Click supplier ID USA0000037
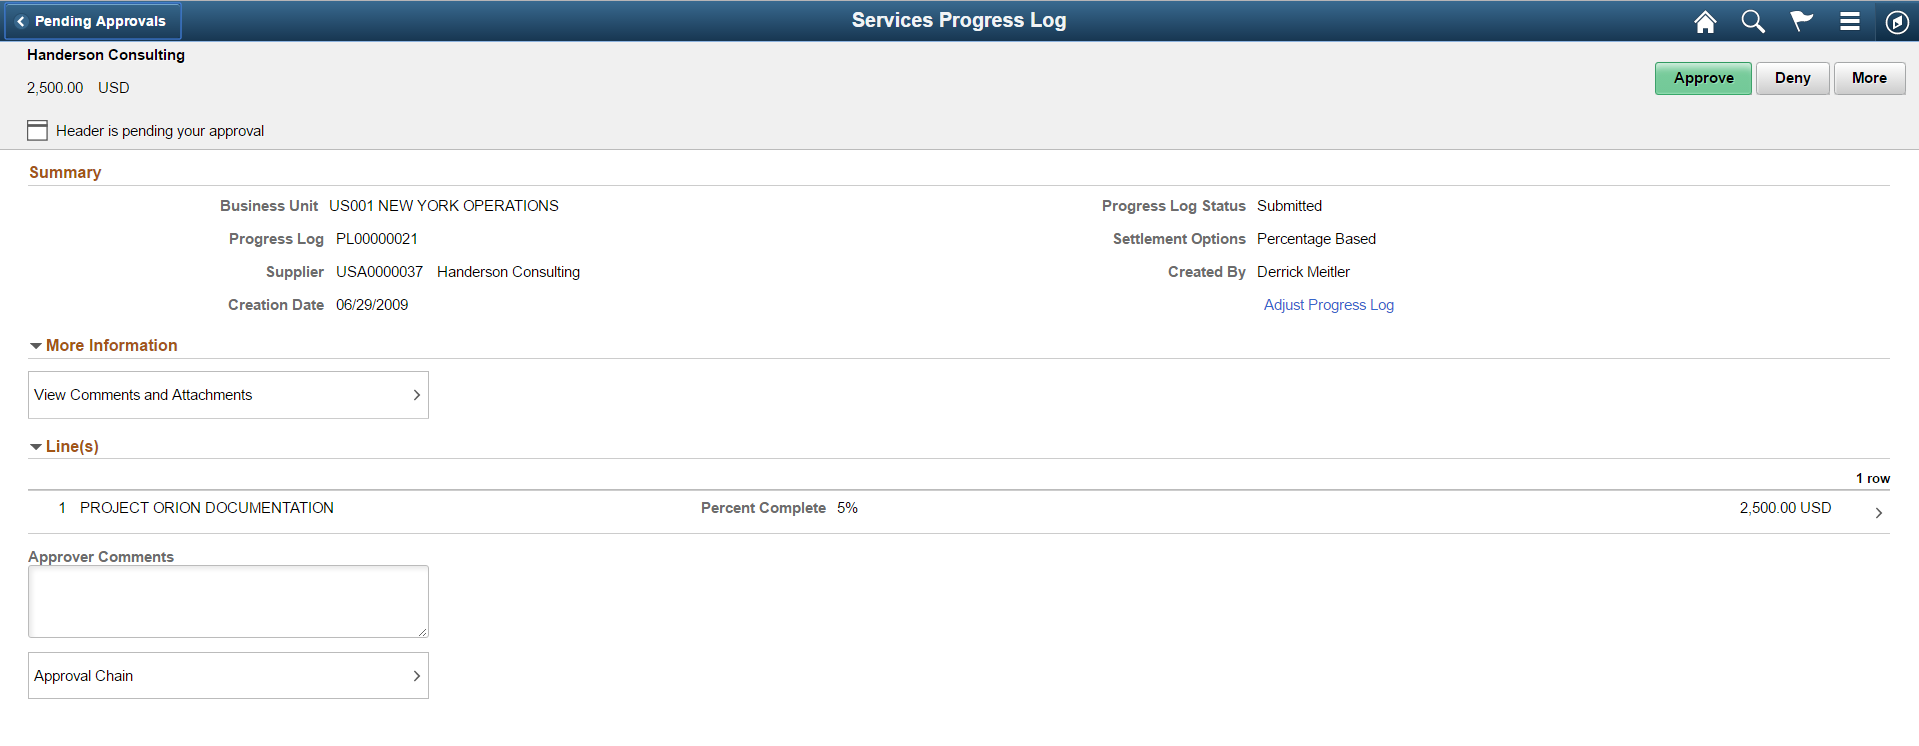 pos(379,272)
